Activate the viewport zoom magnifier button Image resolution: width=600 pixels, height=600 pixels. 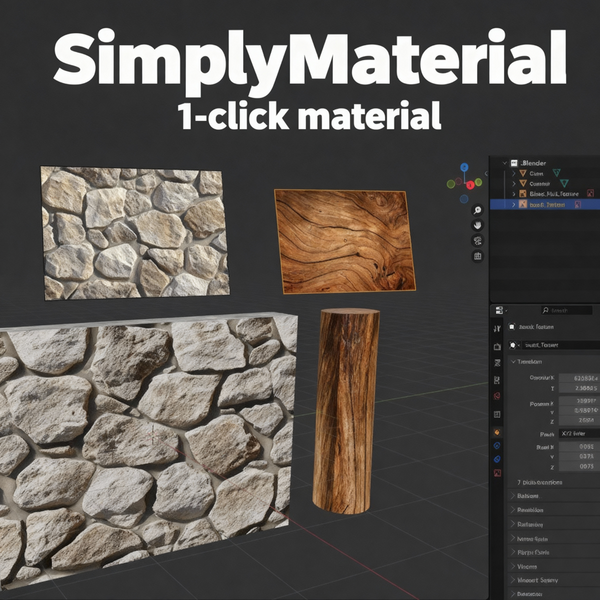point(477,210)
